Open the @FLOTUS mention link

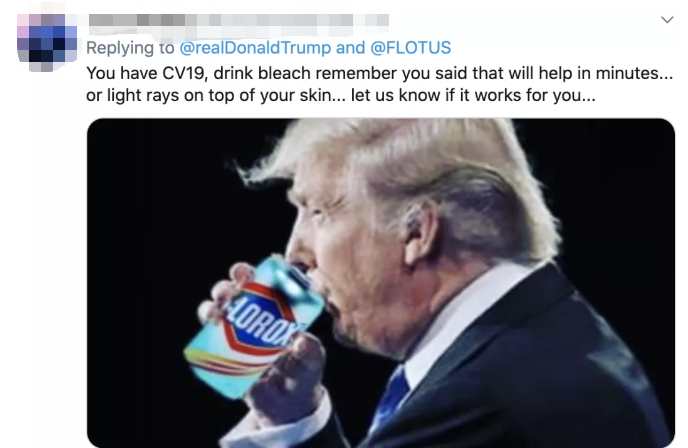point(411,47)
